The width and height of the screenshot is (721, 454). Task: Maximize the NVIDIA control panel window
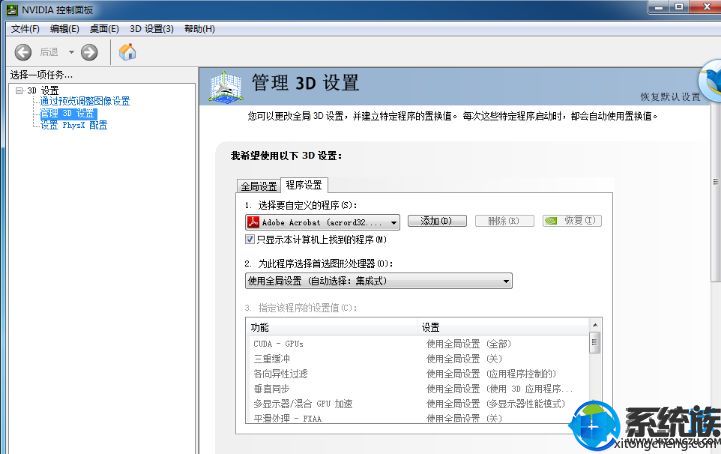point(680,7)
